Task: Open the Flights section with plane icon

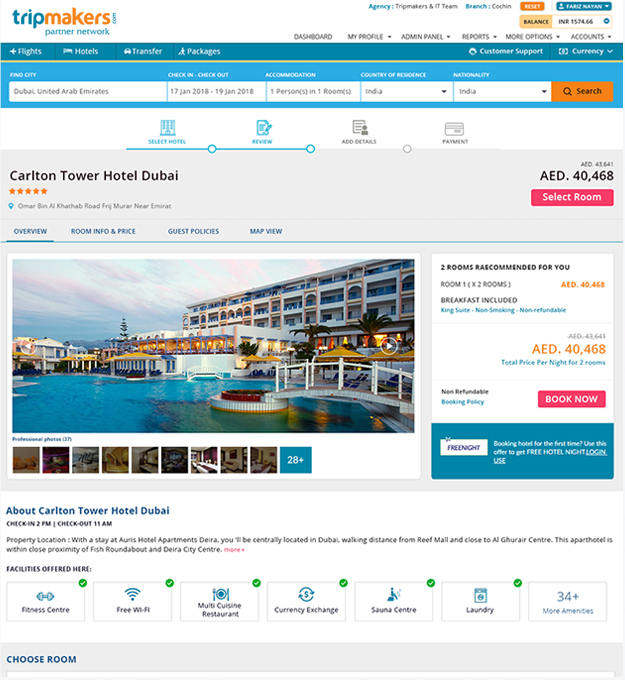Action: (x=26, y=51)
